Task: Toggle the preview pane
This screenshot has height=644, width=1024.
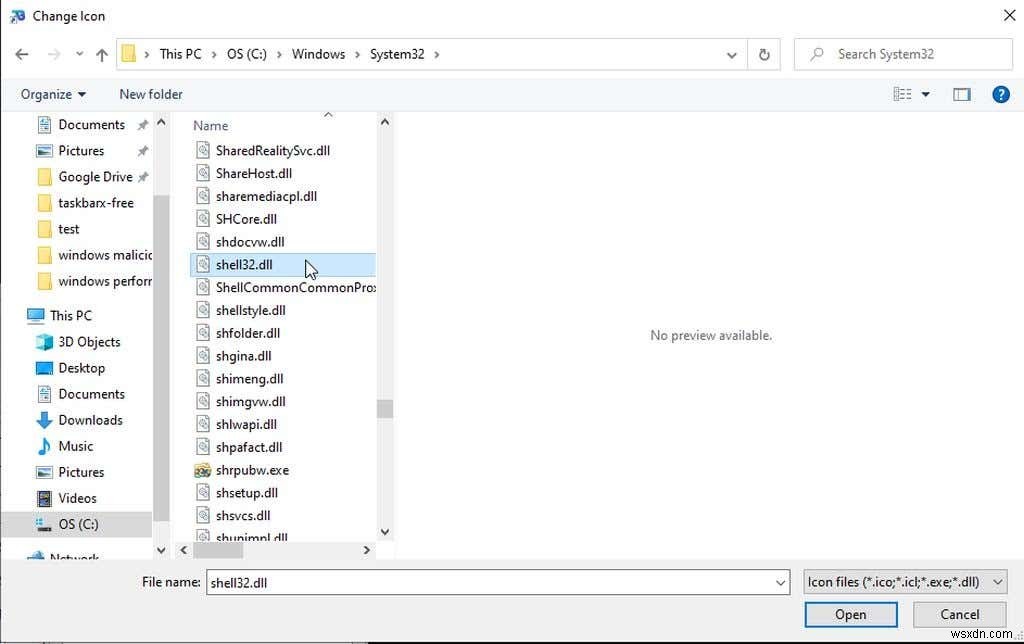Action: coord(961,94)
